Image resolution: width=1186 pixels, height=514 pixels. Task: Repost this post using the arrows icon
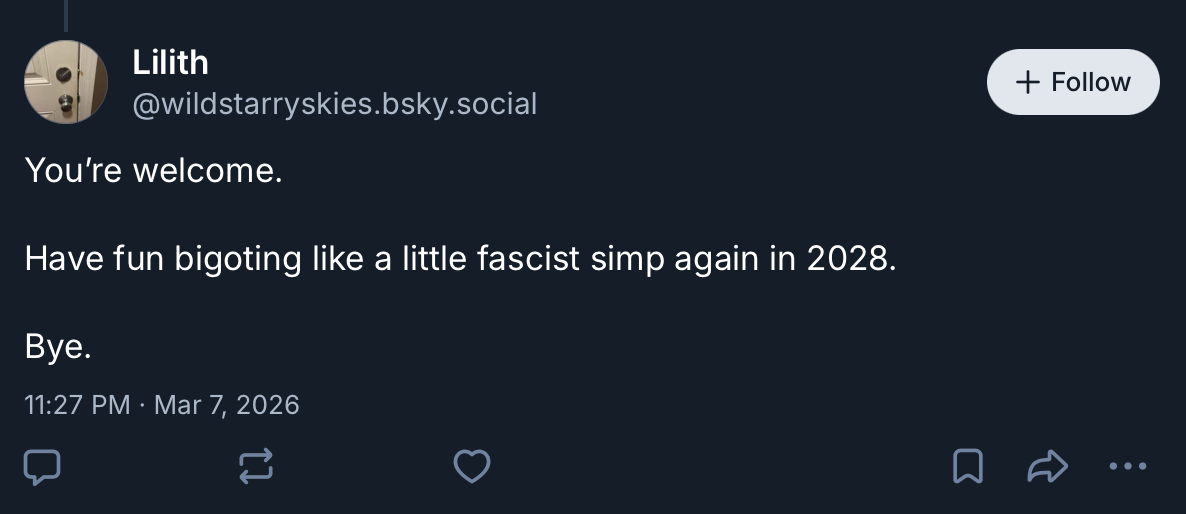point(257,466)
